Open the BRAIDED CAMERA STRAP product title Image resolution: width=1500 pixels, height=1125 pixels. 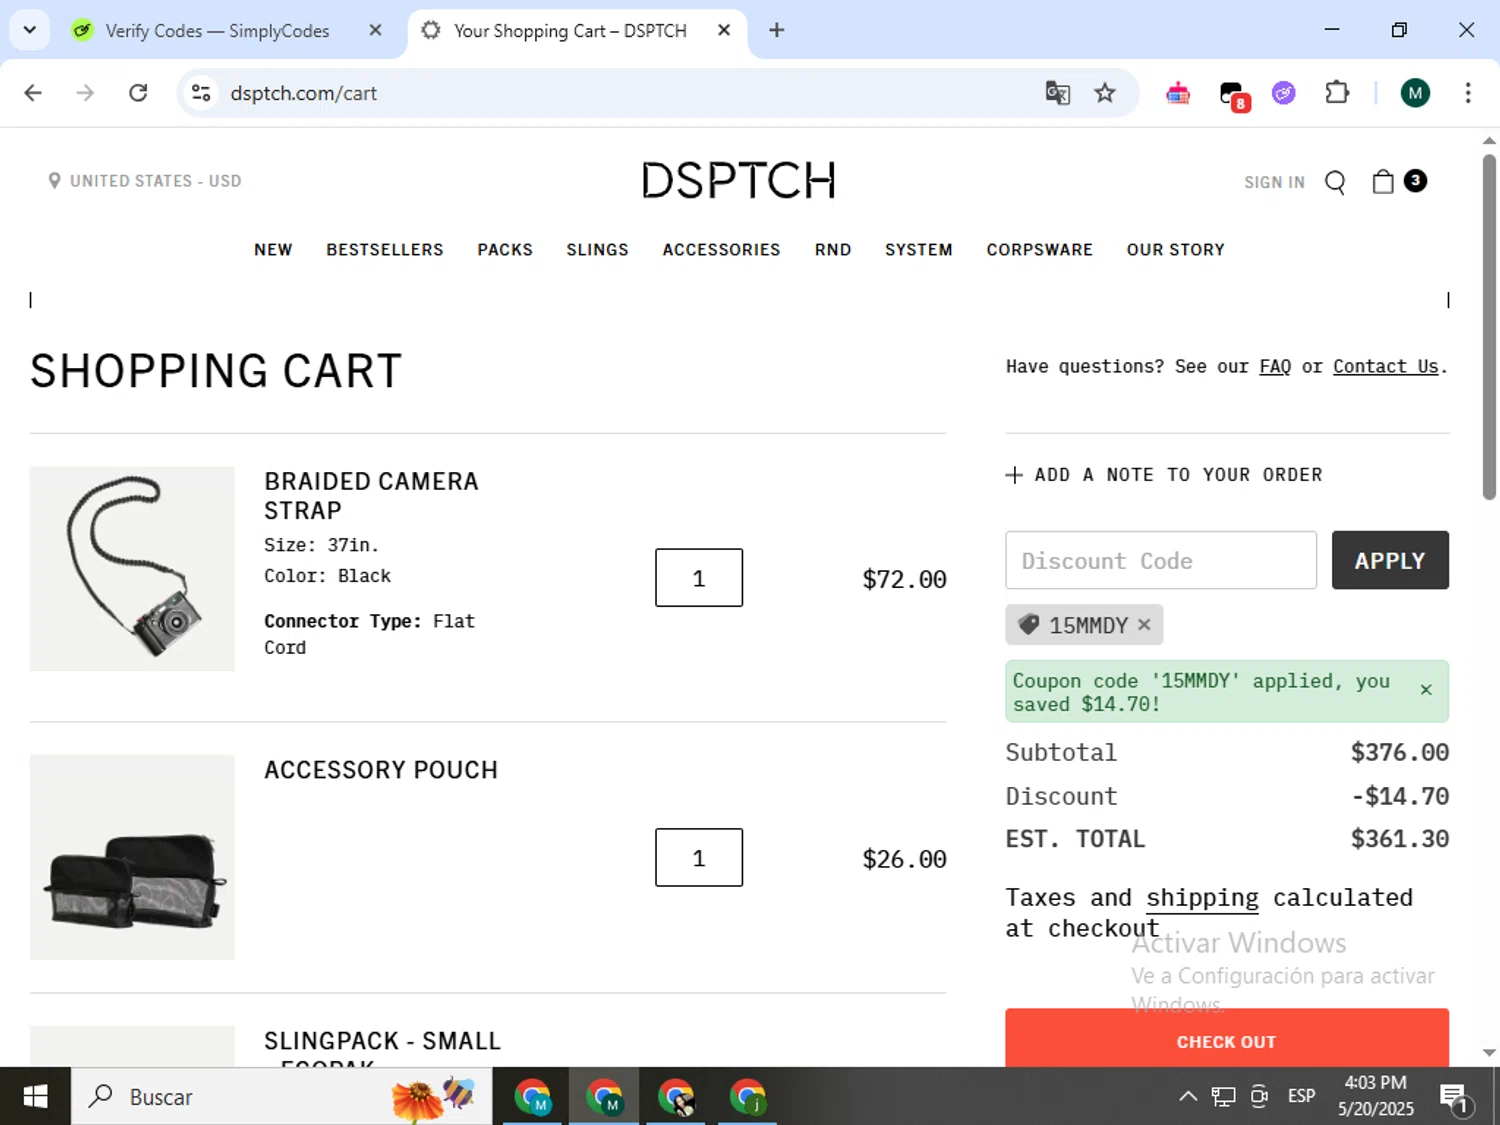[x=371, y=496]
